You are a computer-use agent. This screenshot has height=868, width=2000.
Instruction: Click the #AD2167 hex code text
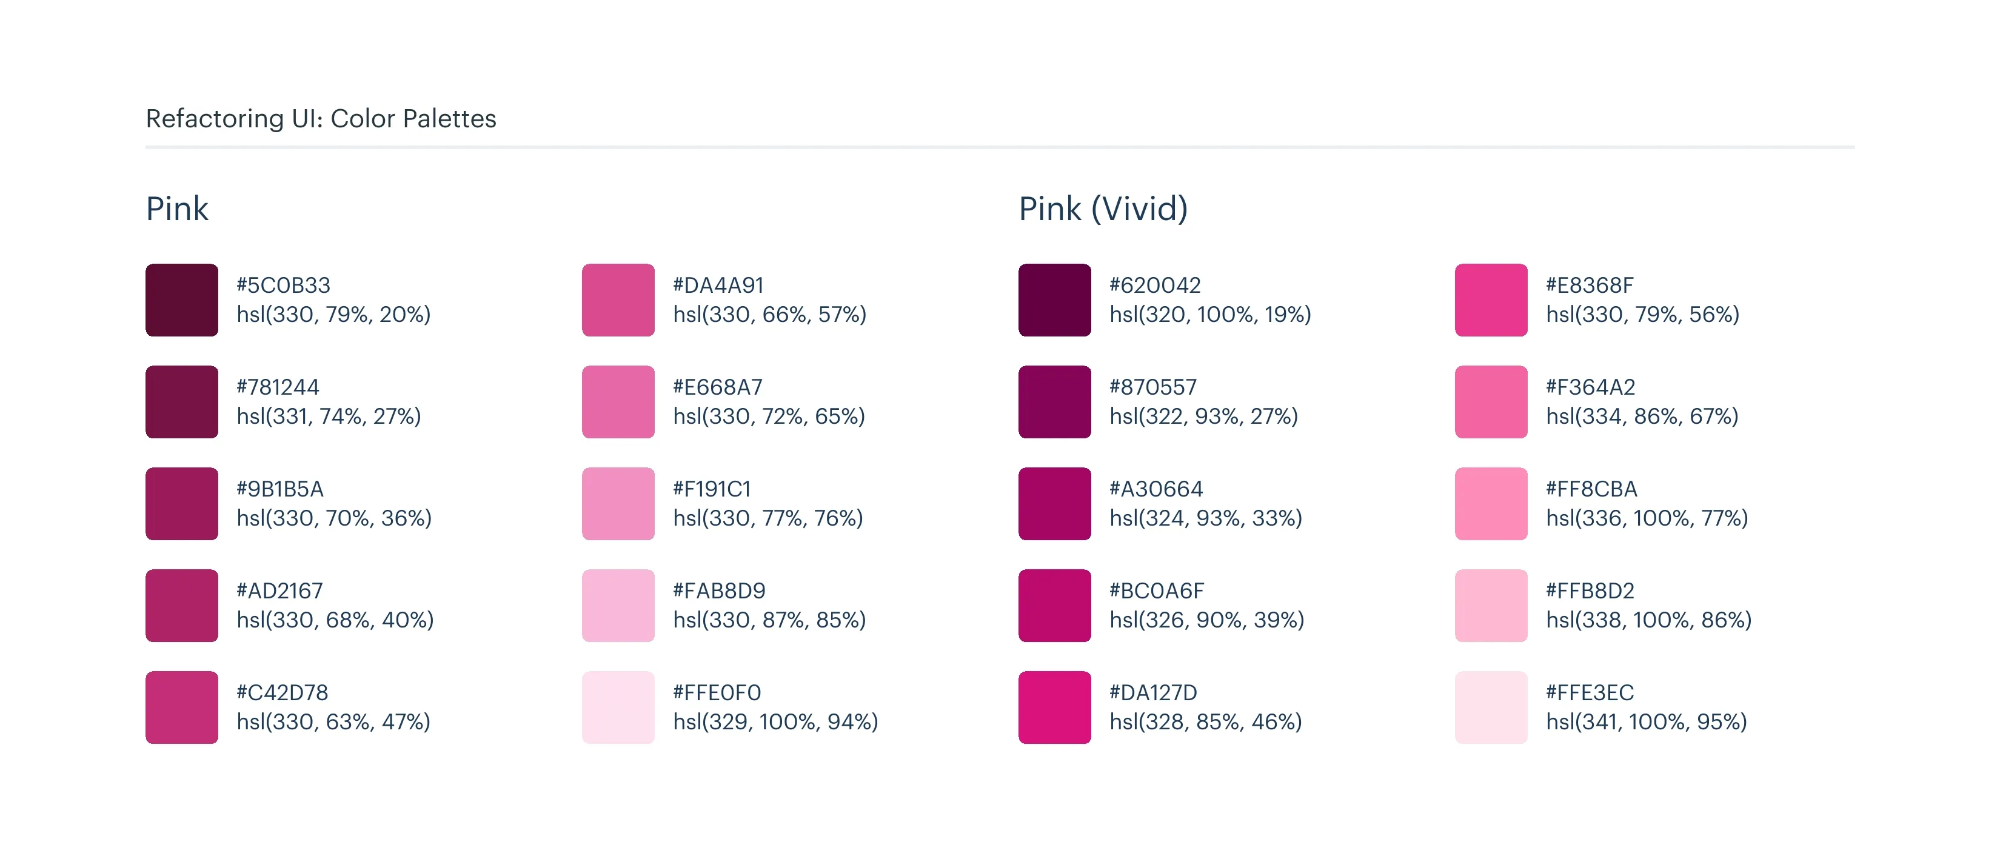pyautogui.click(x=280, y=591)
